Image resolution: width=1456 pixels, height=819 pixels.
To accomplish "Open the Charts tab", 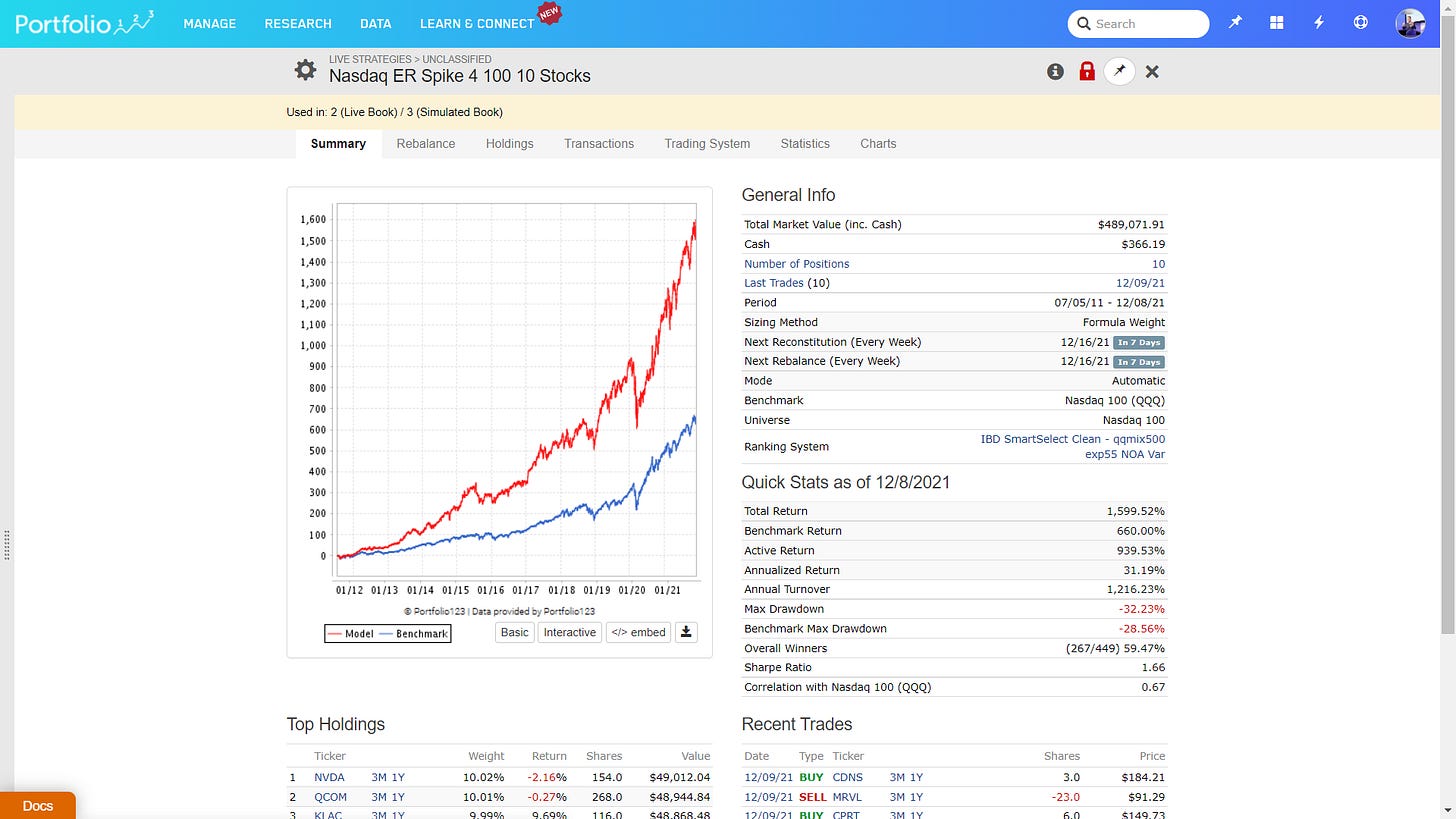I will pos(878,143).
